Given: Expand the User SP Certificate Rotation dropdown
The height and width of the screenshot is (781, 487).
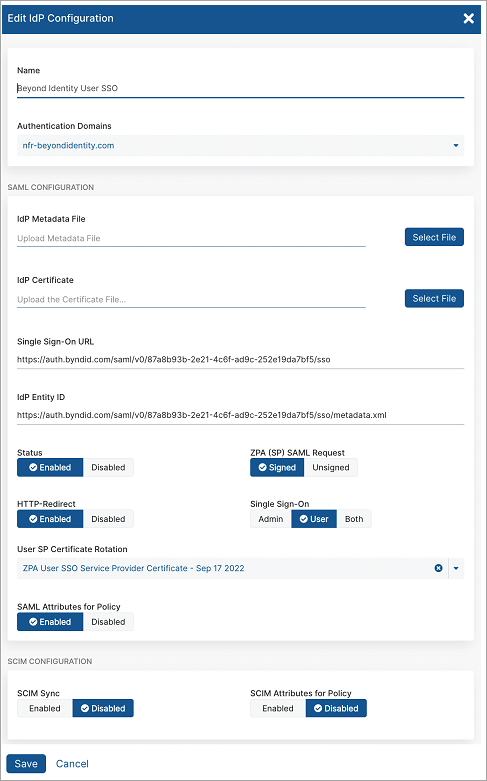Looking at the screenshot, I should pyautogui.click(x=456, y=568).
